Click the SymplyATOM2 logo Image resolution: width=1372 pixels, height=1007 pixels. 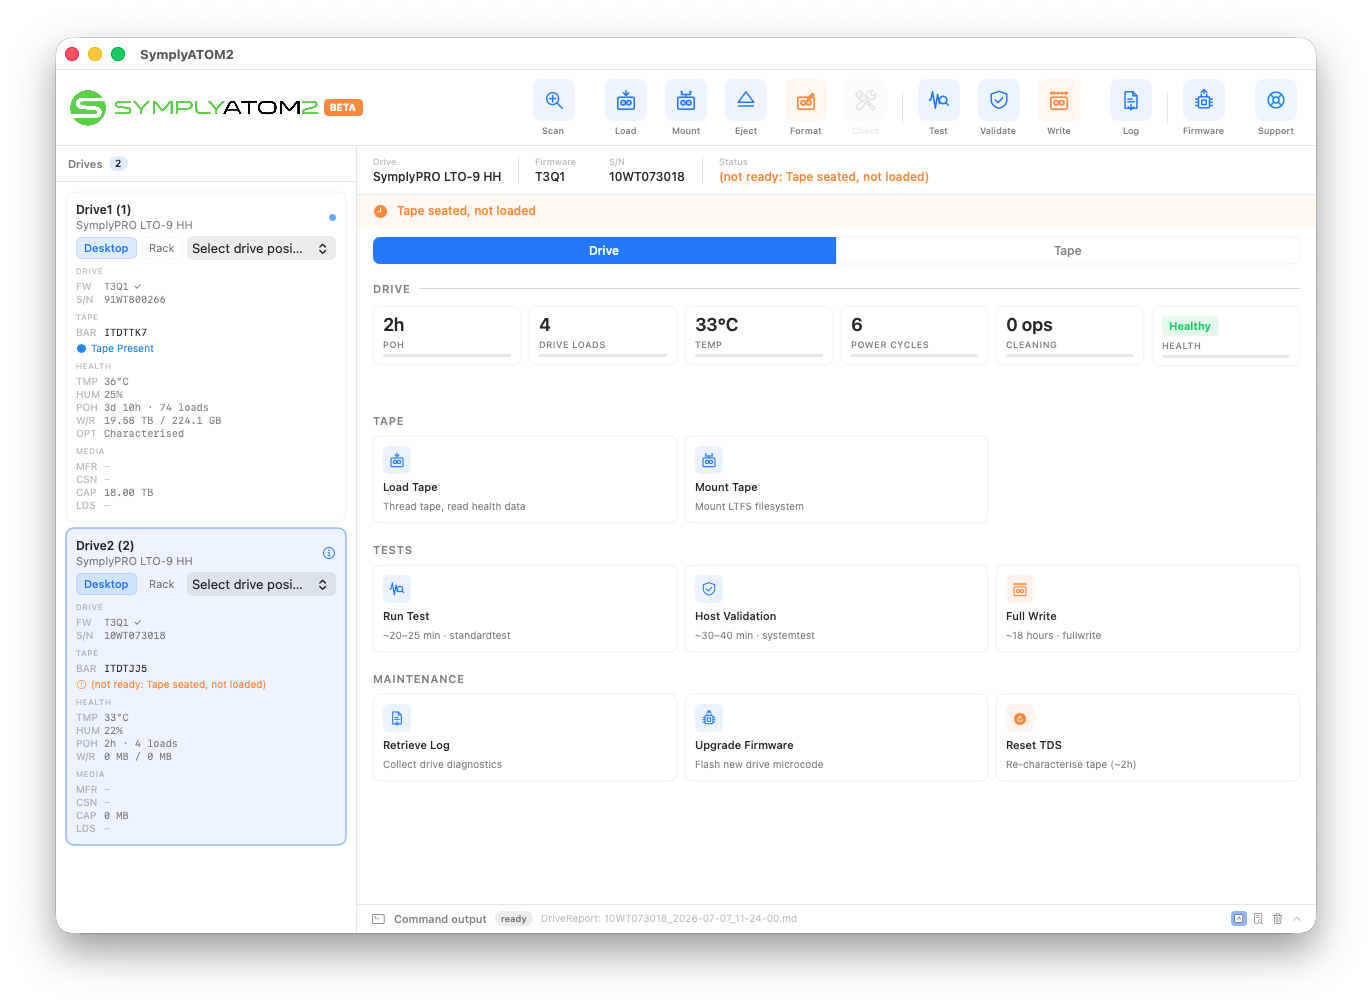[x=194, y=107]
